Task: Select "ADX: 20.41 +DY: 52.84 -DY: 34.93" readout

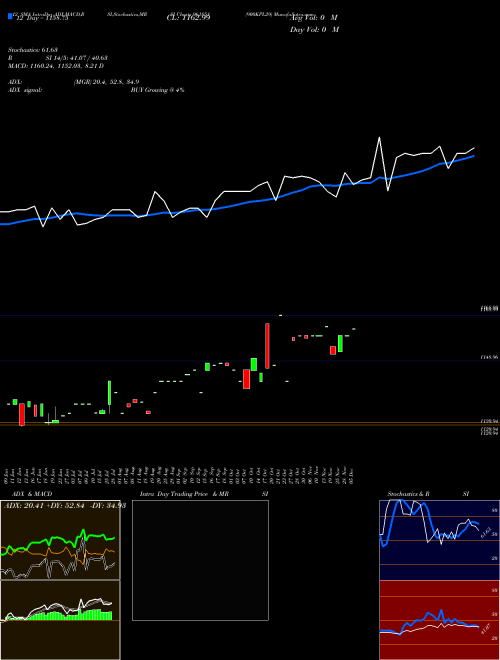Action: tap(65, 506)
